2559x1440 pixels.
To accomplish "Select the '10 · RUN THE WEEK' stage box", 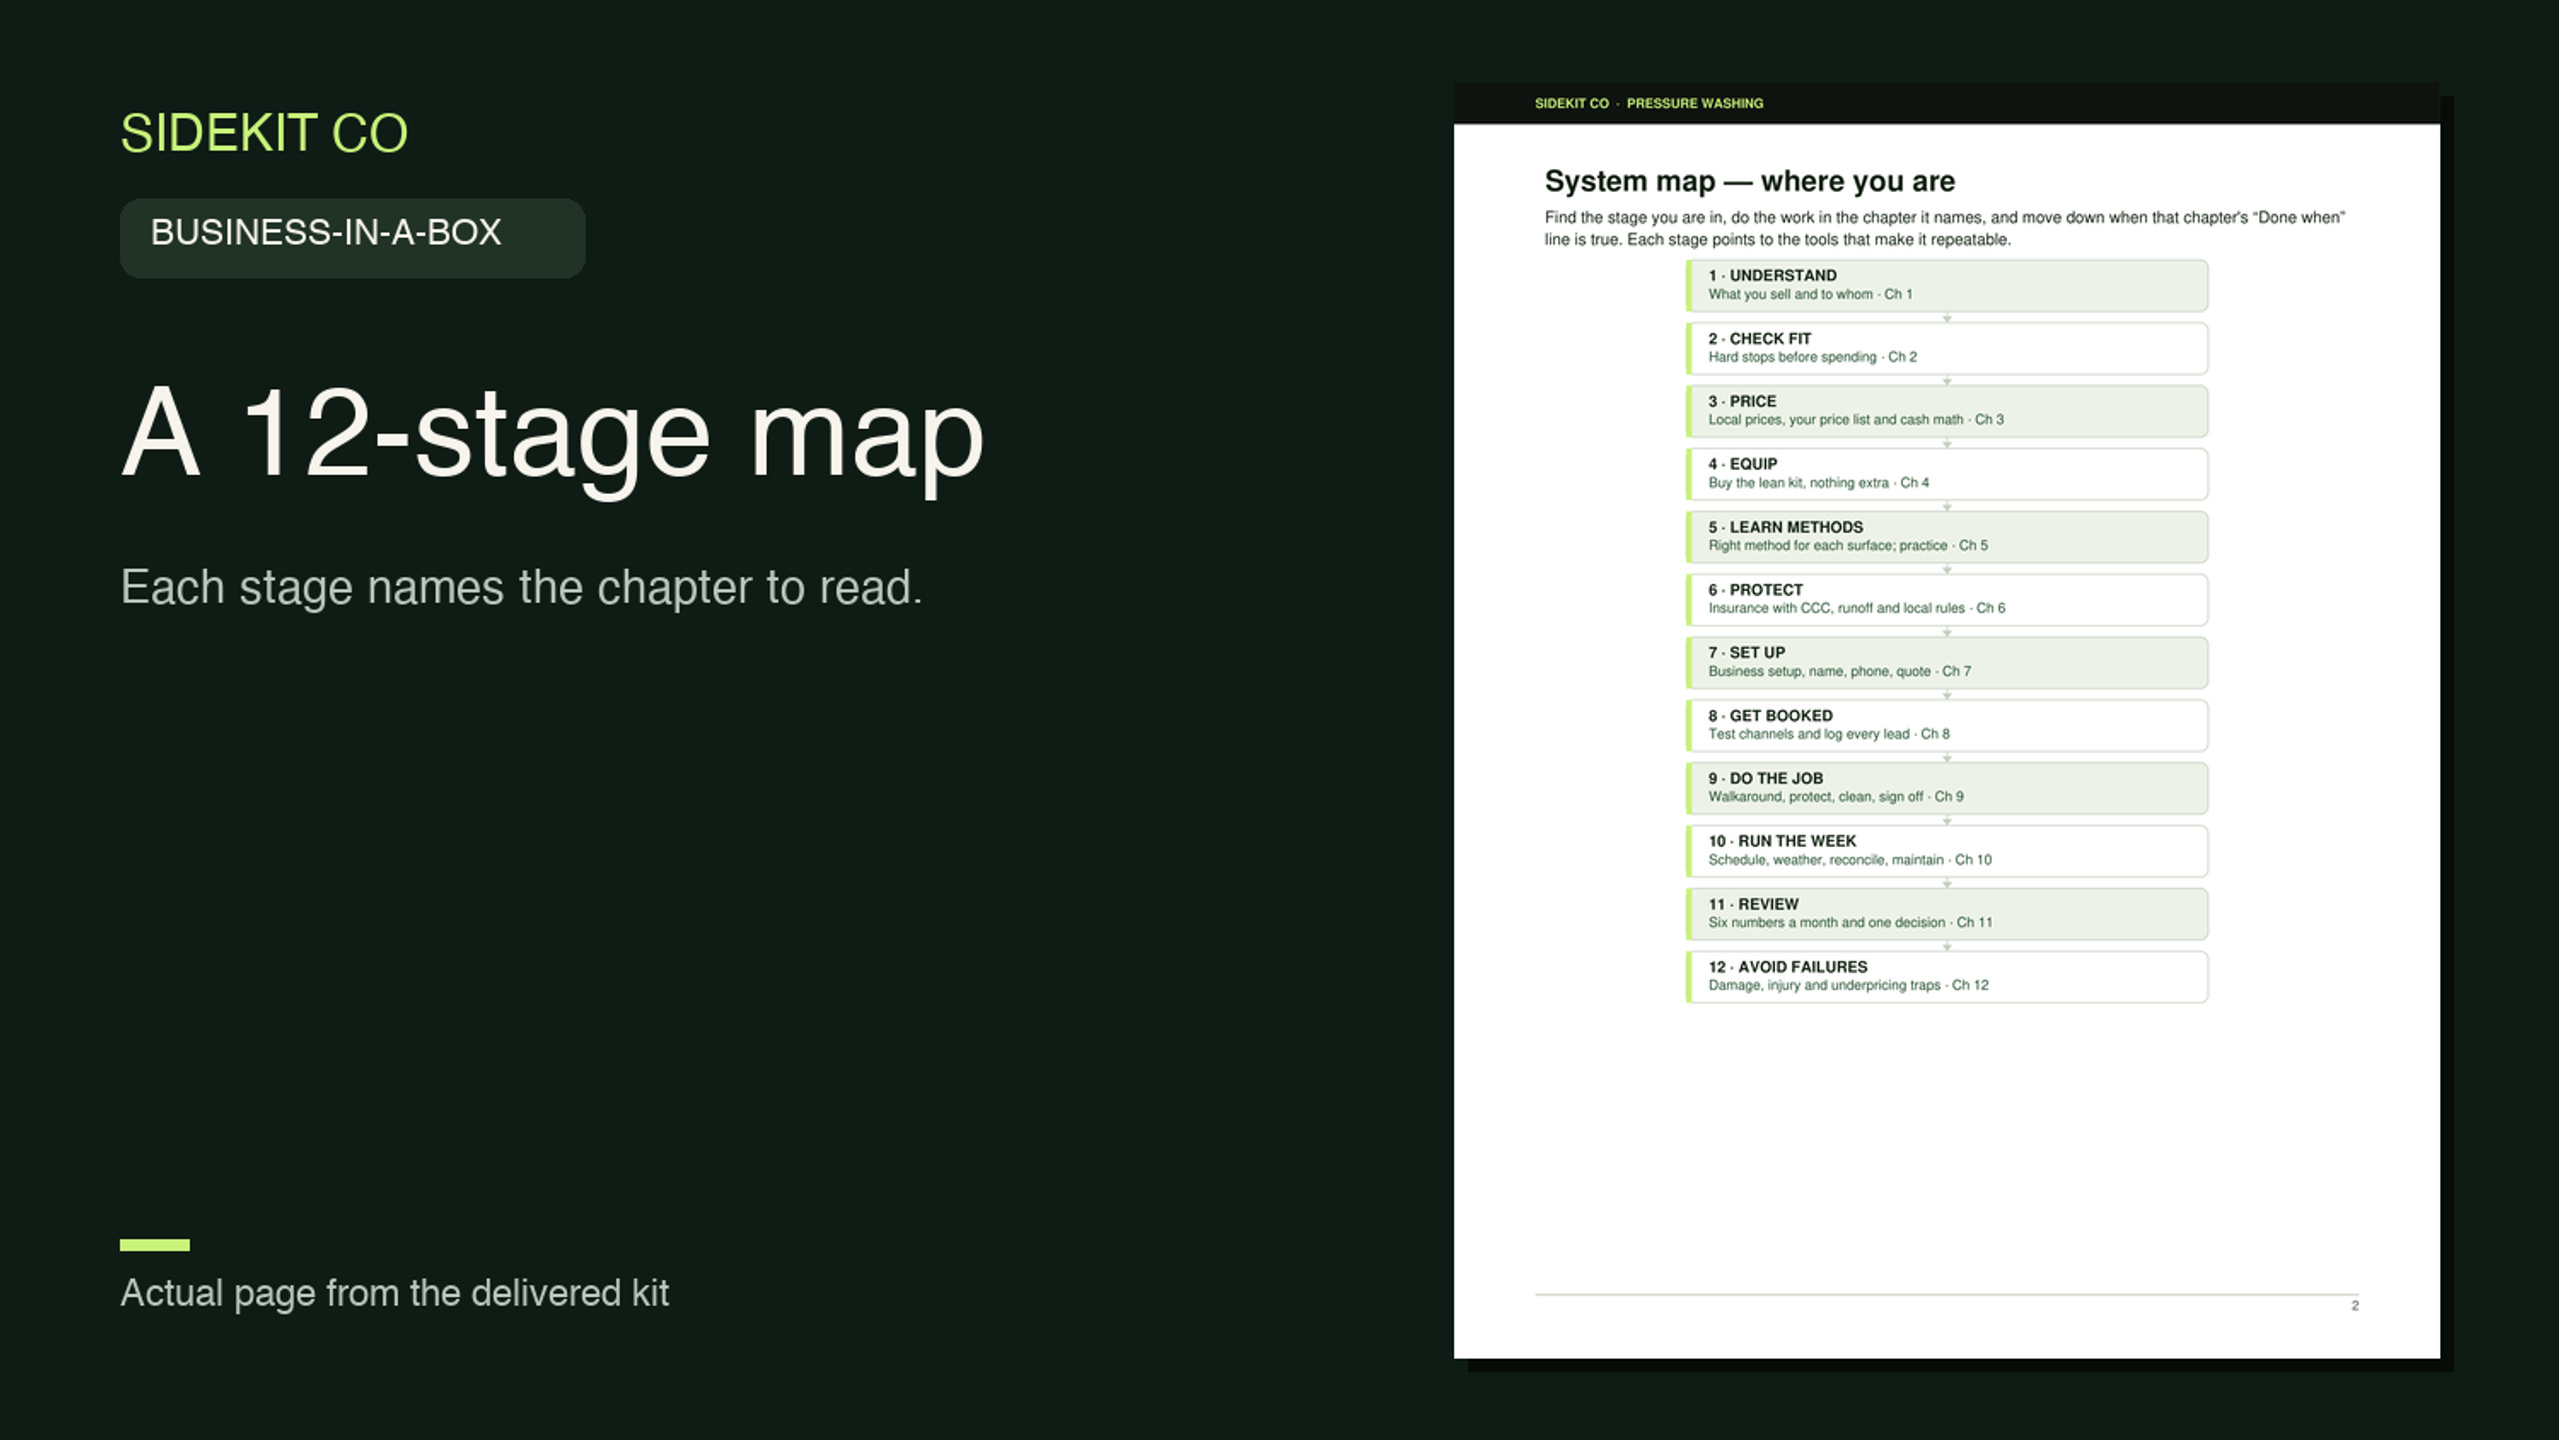I will (x=1946, y=851).
